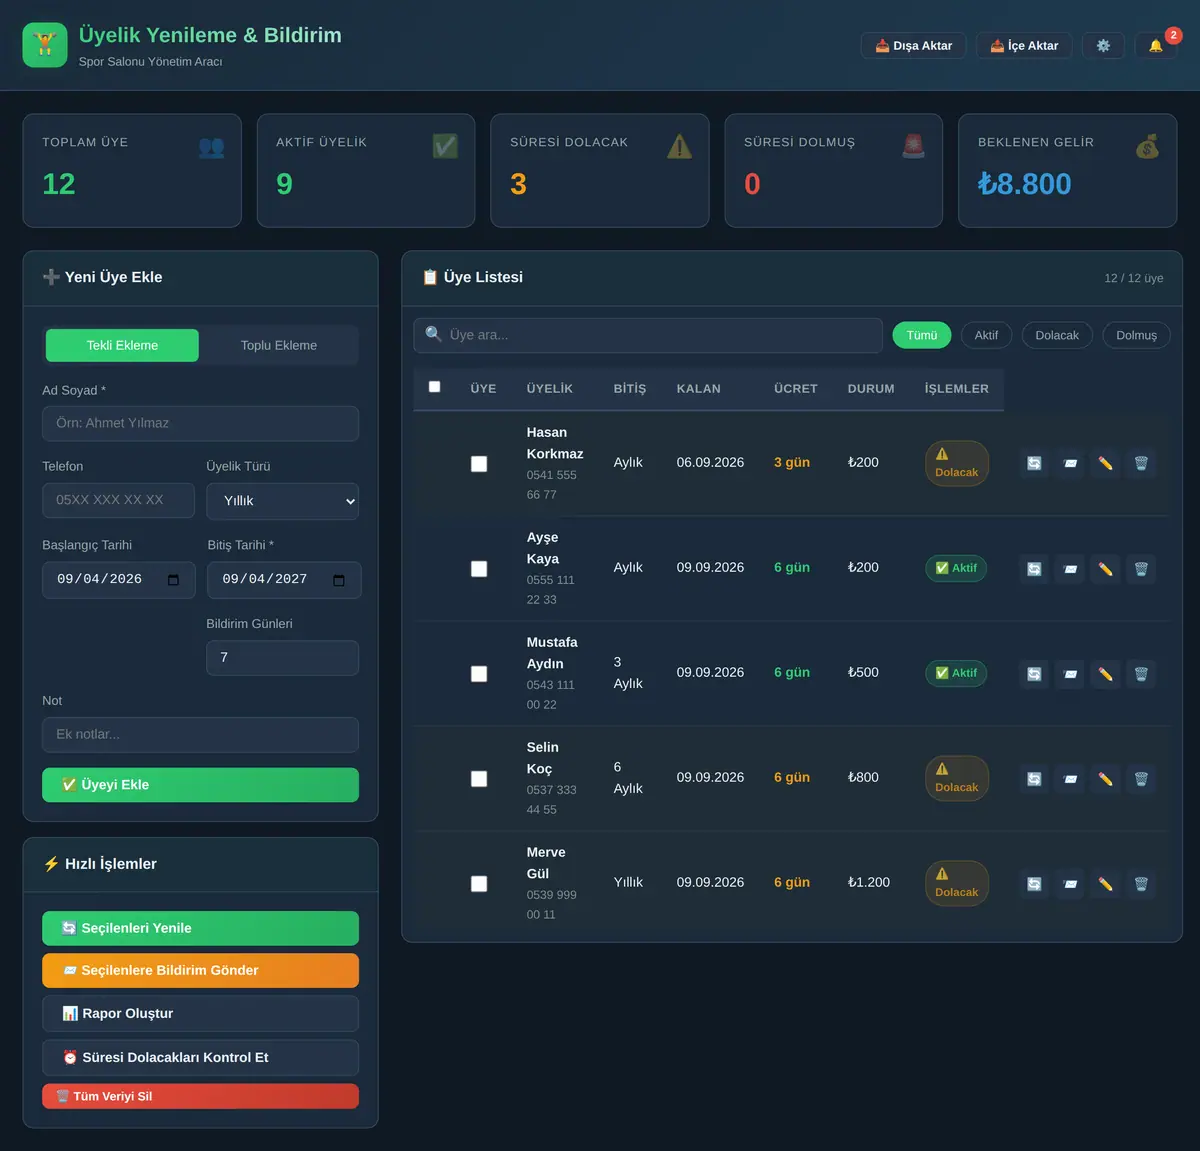Viewport: 1200px width, 1151px height.
Task: Click the Dışa Aktar button
Action: click(913, 46)
